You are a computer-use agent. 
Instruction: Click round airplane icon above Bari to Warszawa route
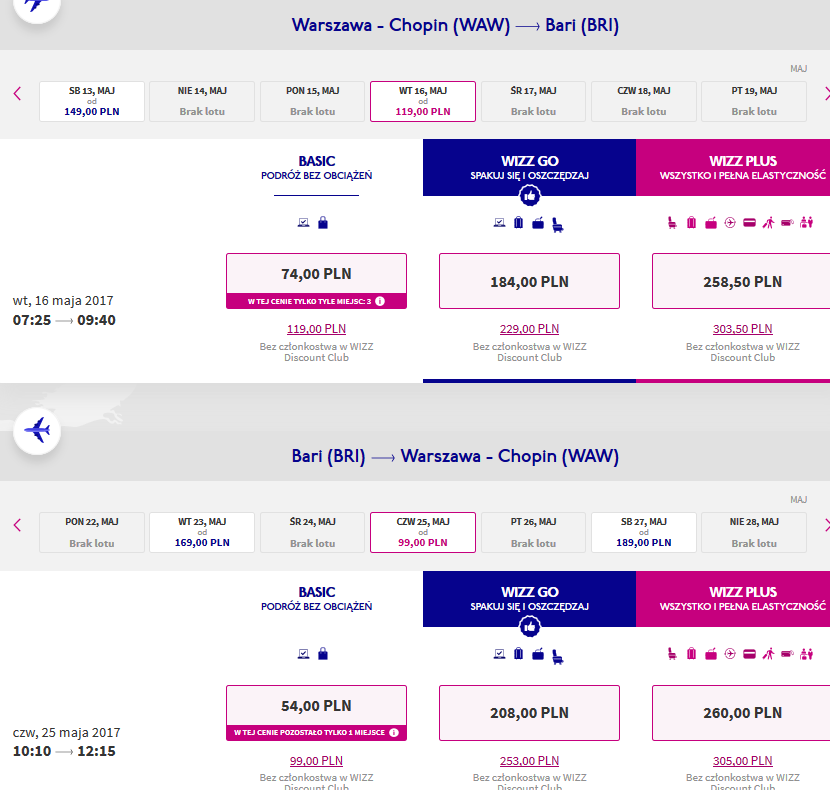[x=37, y=430]
